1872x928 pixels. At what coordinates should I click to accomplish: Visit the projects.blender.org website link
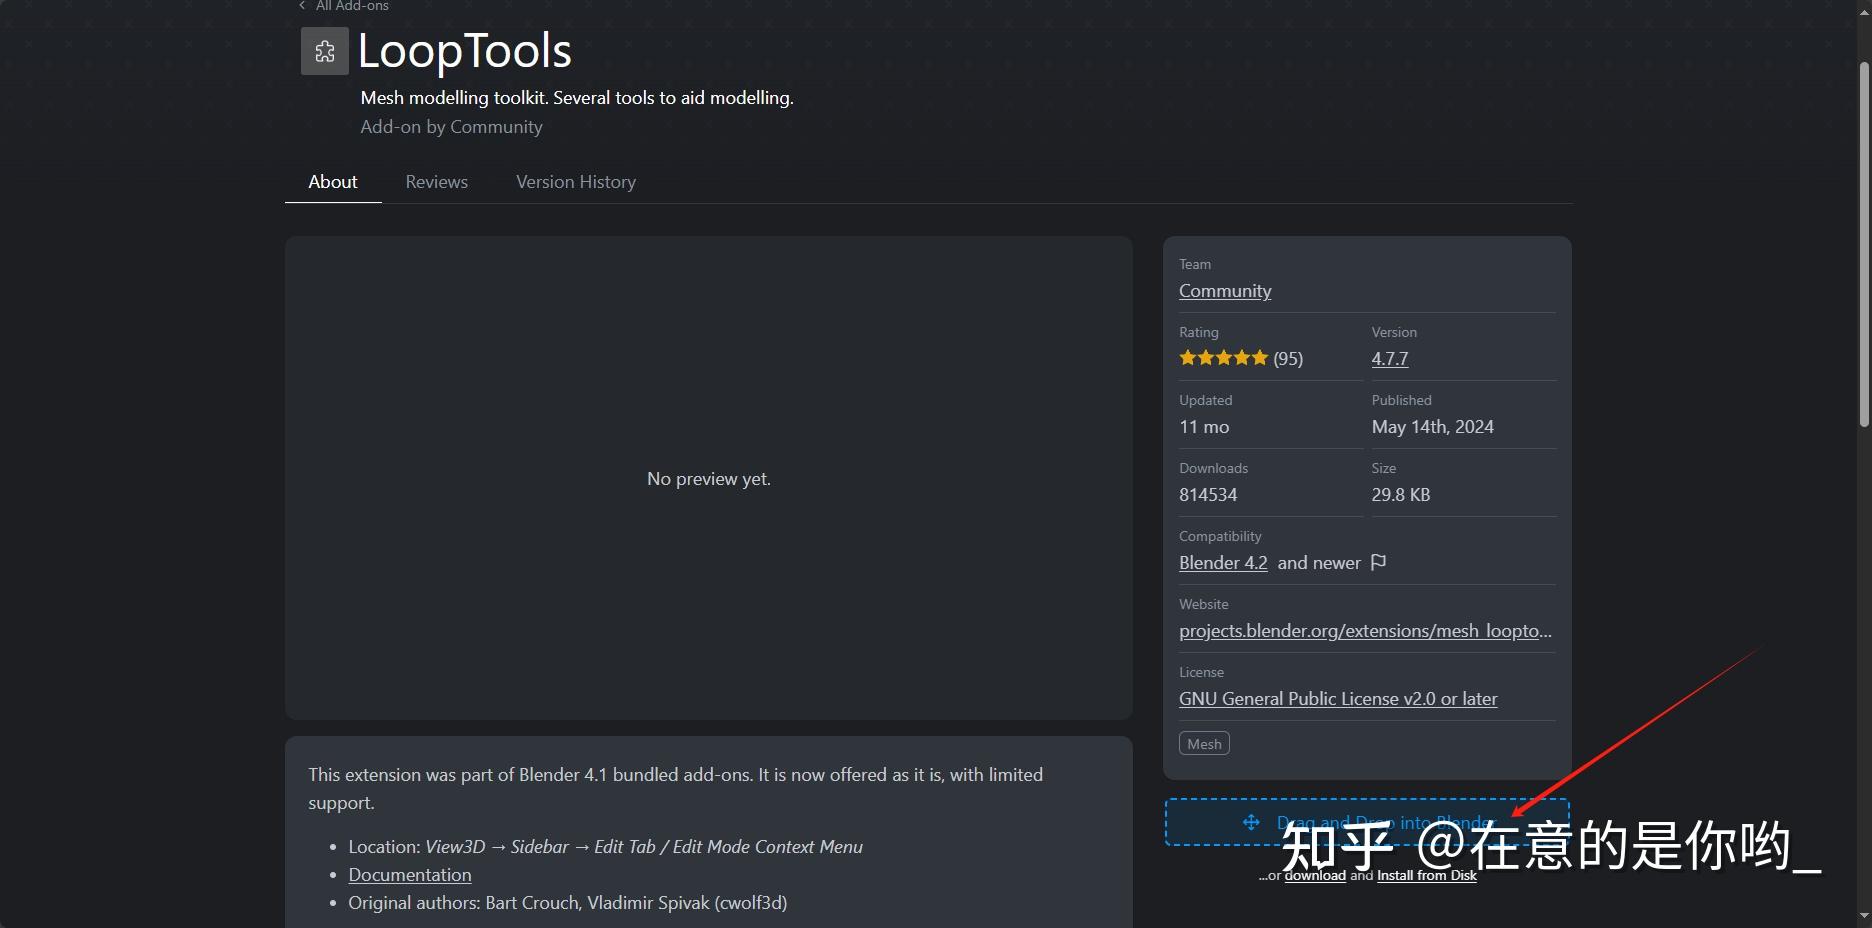tap(1365, 631)
